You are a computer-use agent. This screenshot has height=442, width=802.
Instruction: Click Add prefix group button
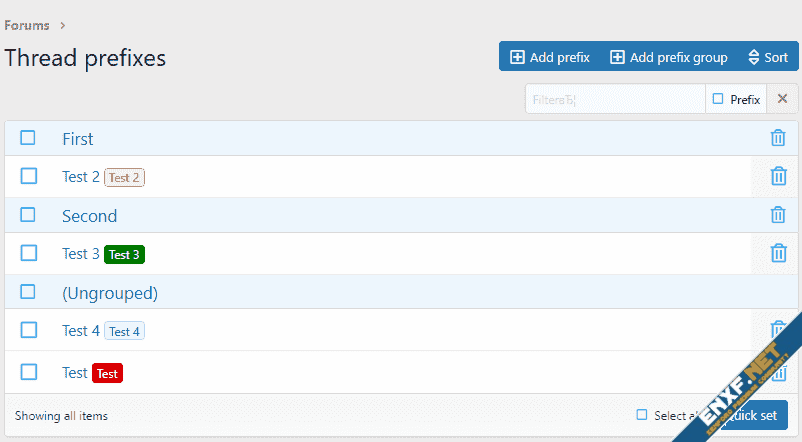(669, 57)
